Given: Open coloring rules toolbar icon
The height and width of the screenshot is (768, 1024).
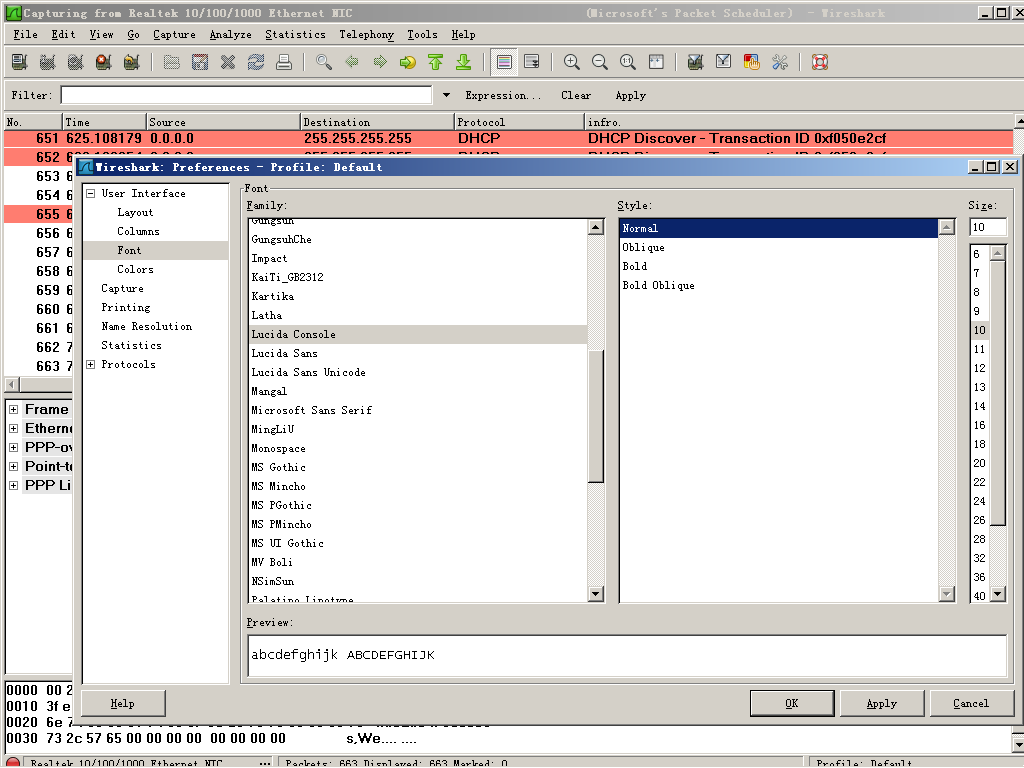Looking at the screenshot, I should (x=752, y=62).
